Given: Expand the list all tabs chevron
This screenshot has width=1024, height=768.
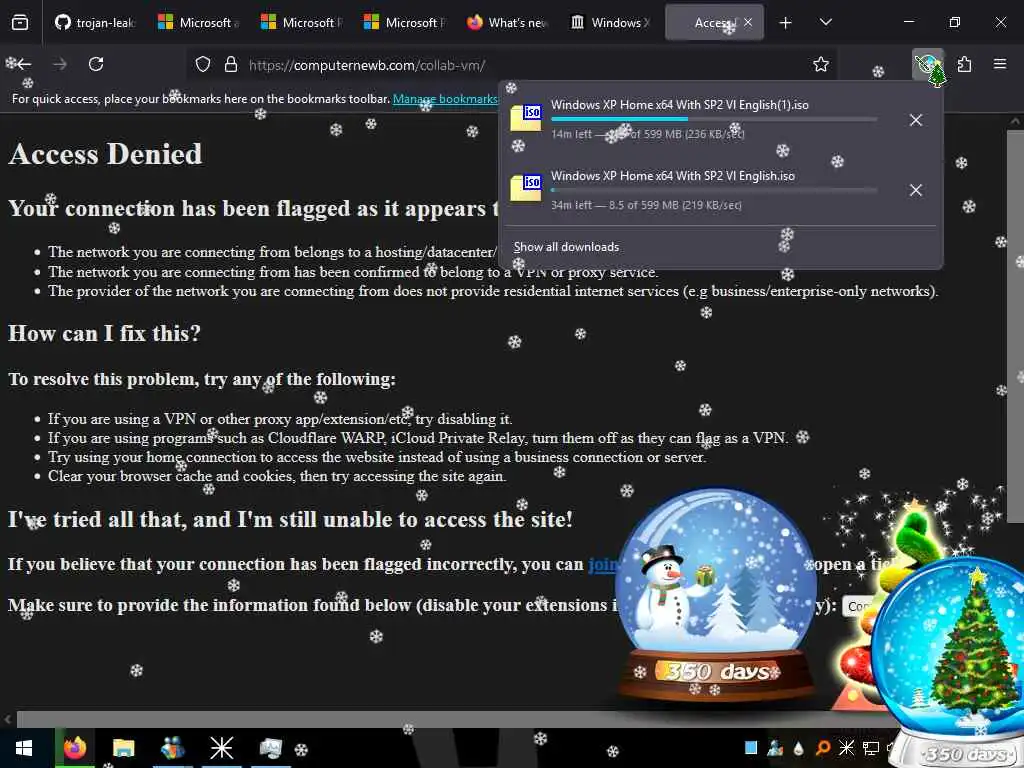Looking at the screenshot, I should pyautogui.click(x=825, y=22).
